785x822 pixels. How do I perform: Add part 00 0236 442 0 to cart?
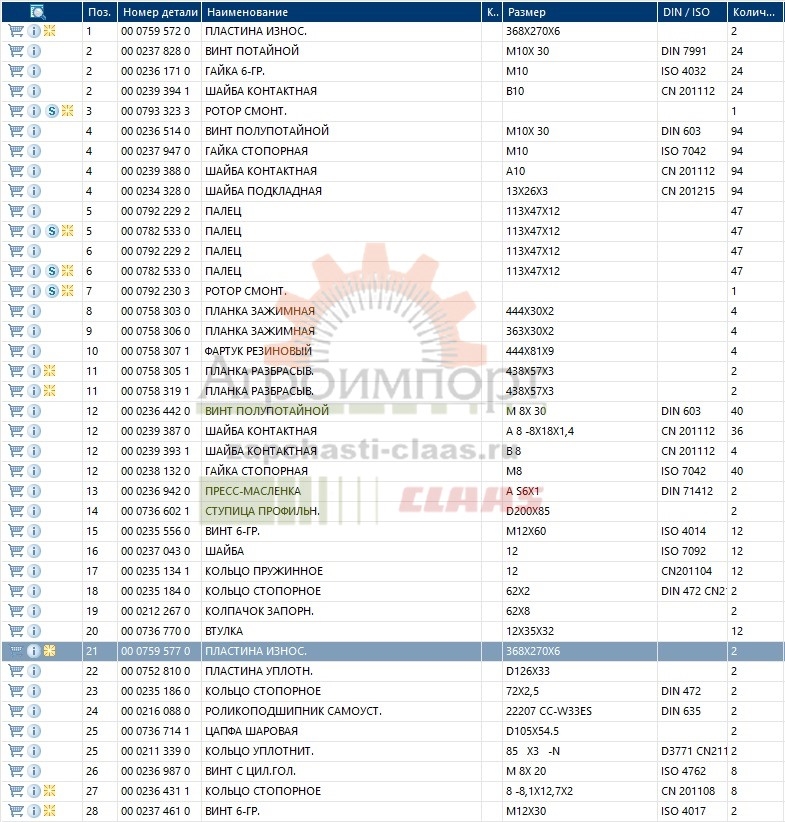click(16, 411)
